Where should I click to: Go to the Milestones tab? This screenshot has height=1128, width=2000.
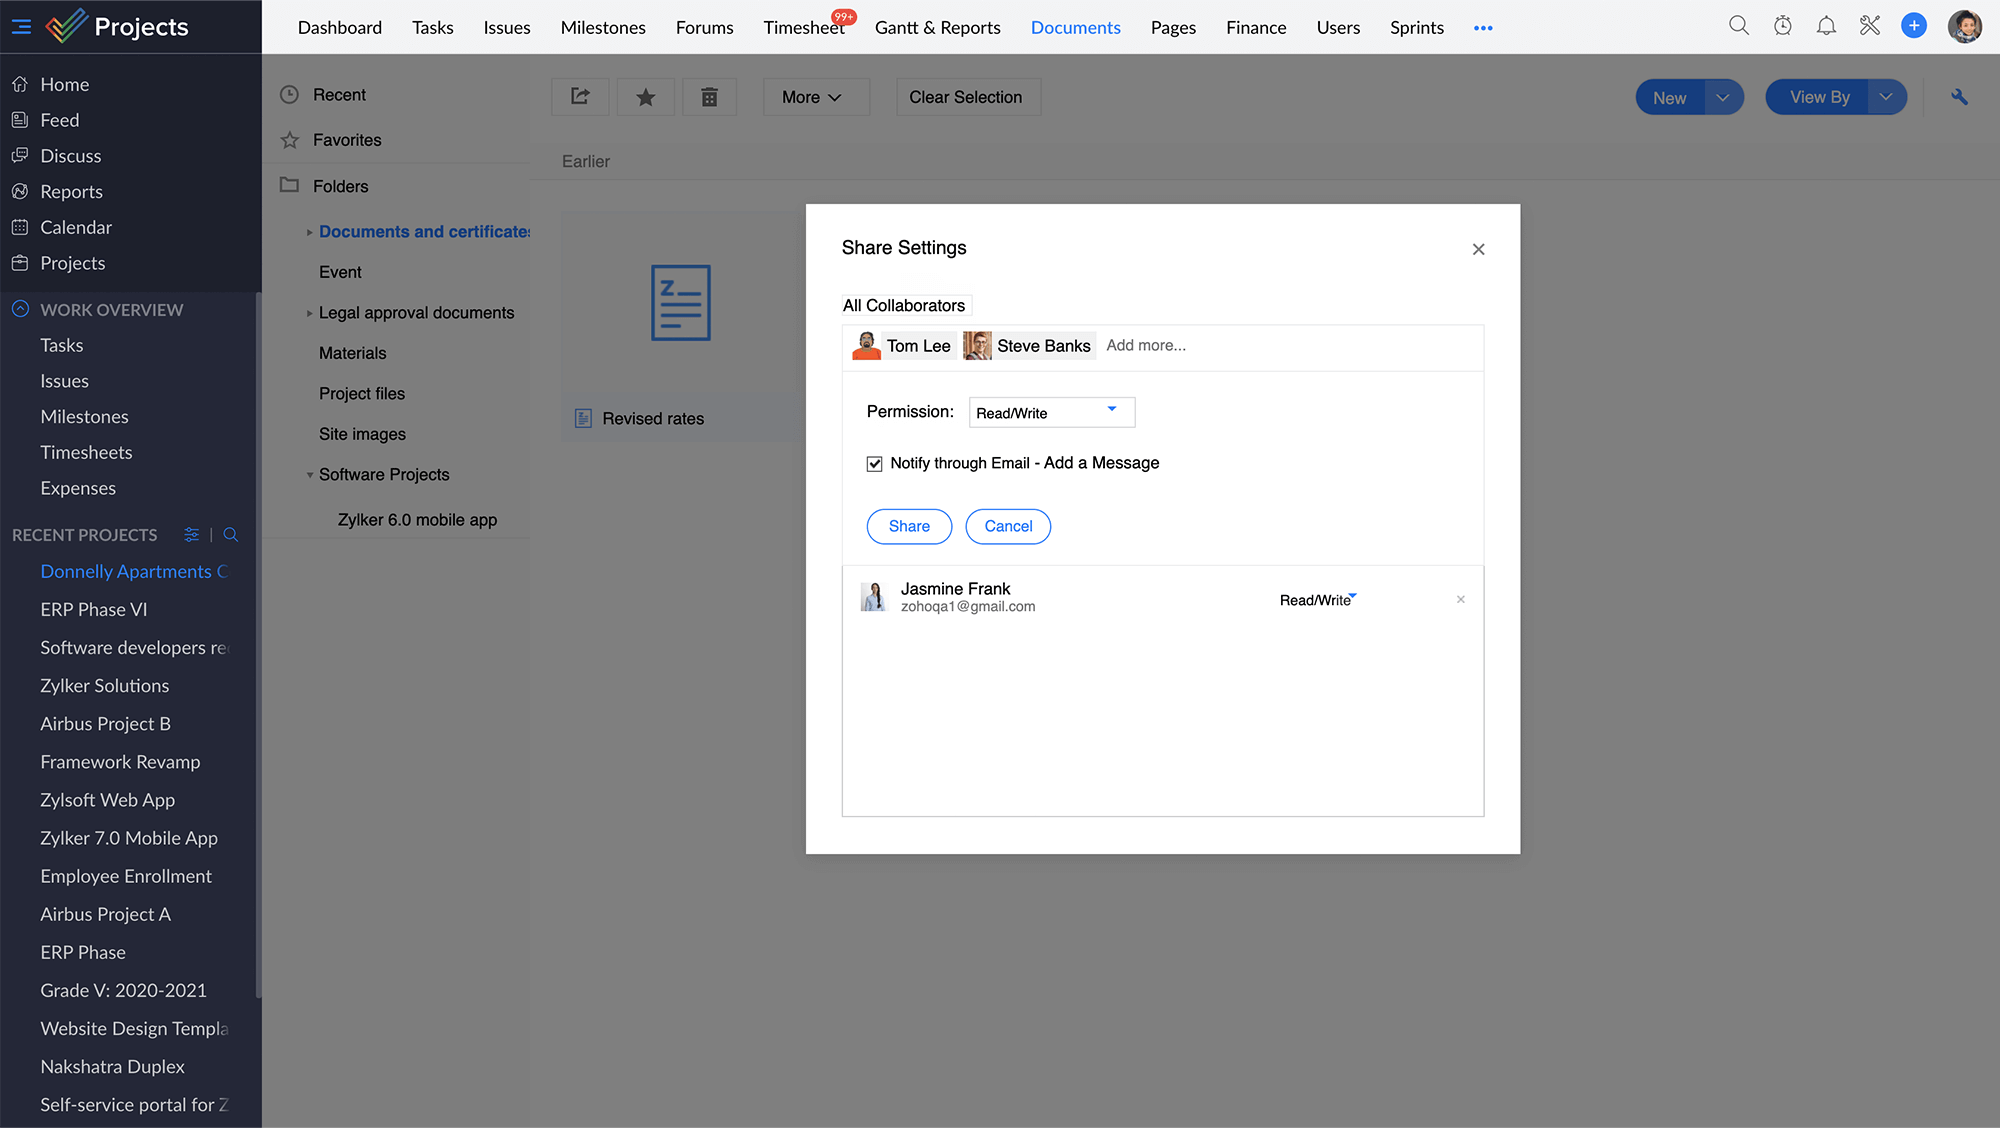[603, 27]
